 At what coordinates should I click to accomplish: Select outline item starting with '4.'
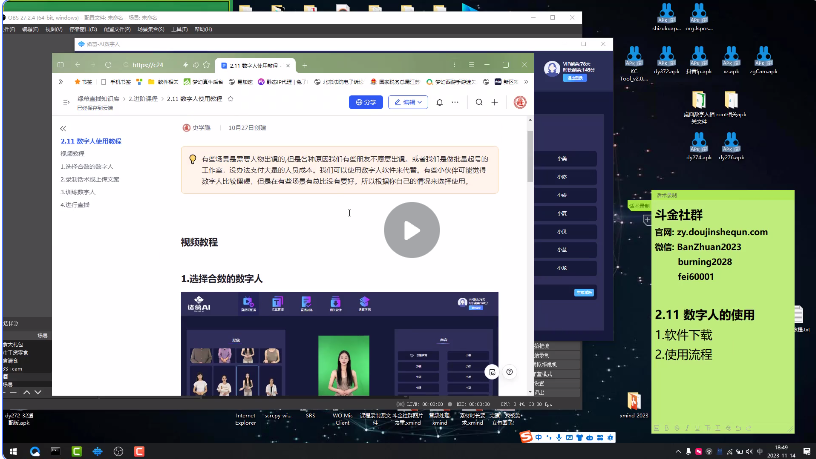click(x=75, y=205)
